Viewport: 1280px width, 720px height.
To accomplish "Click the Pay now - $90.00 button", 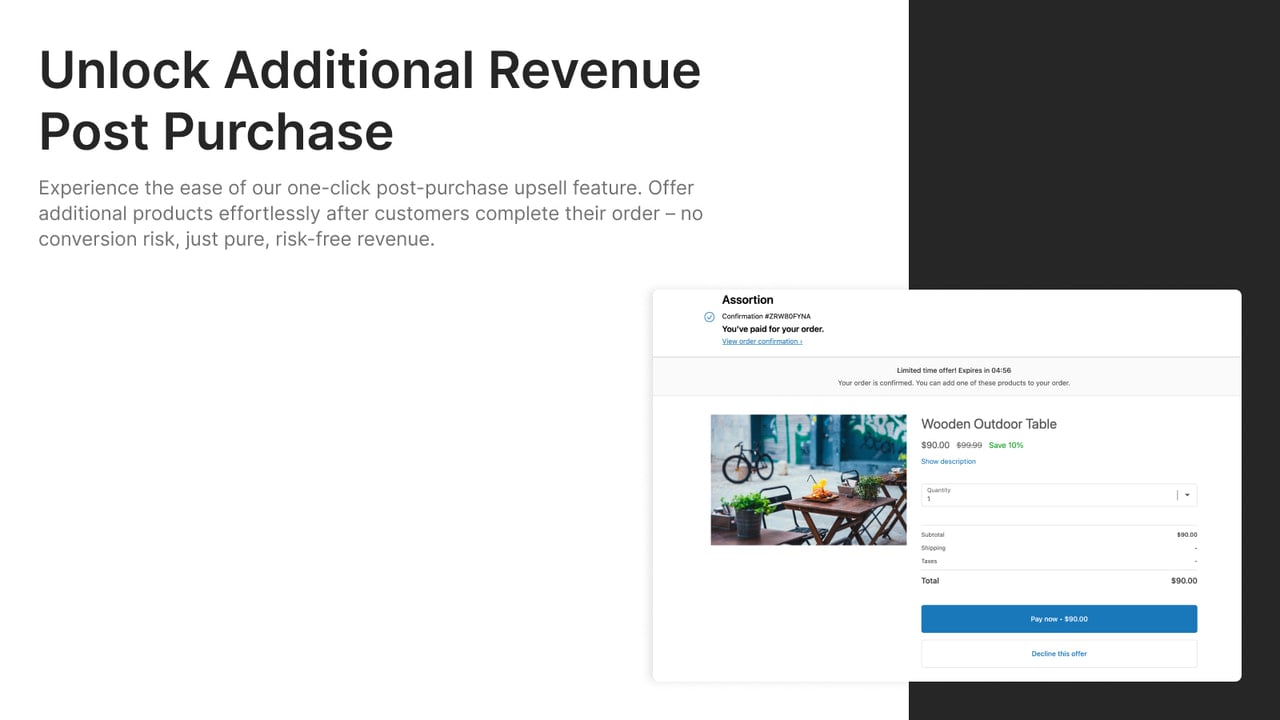I will 1059,619.
